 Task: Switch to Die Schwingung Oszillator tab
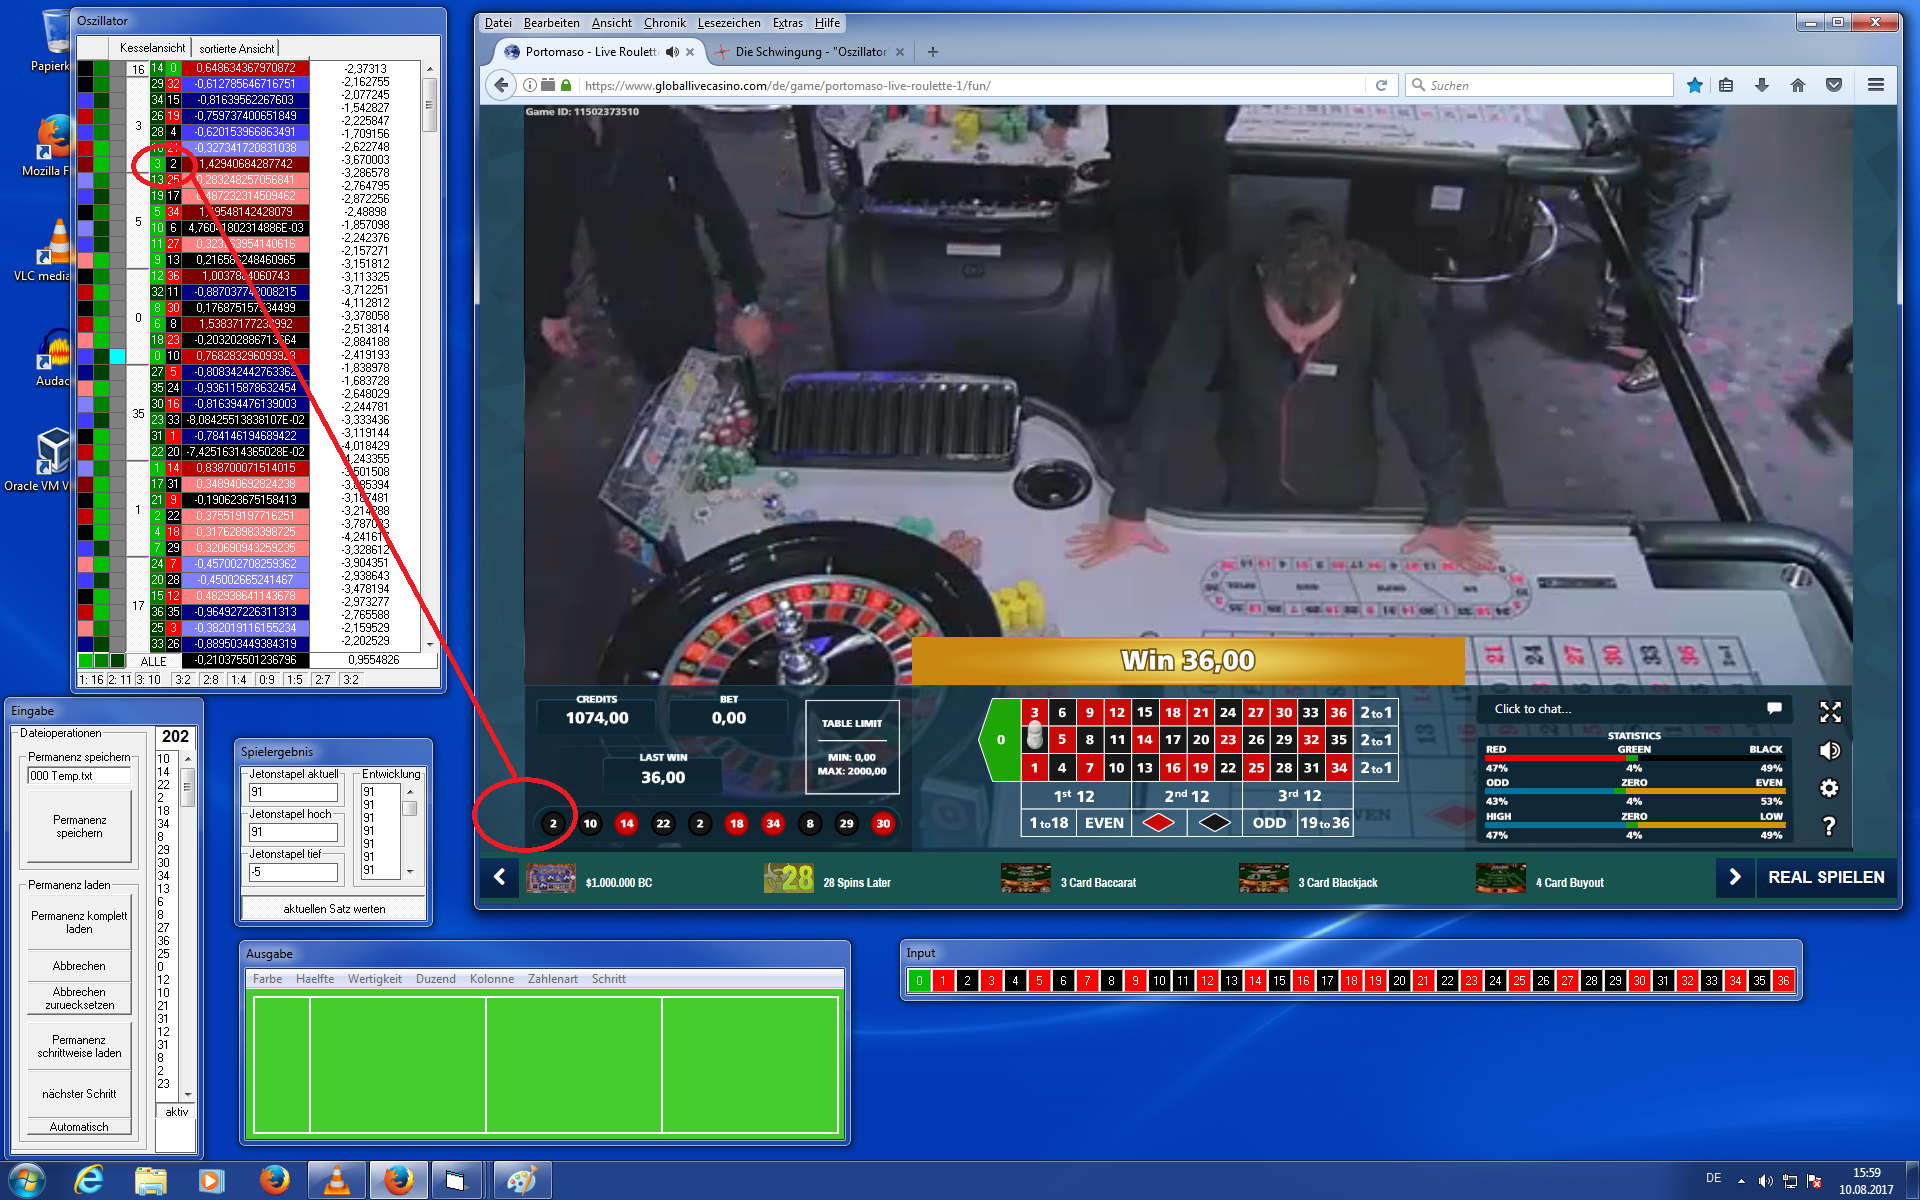[810, 52]
